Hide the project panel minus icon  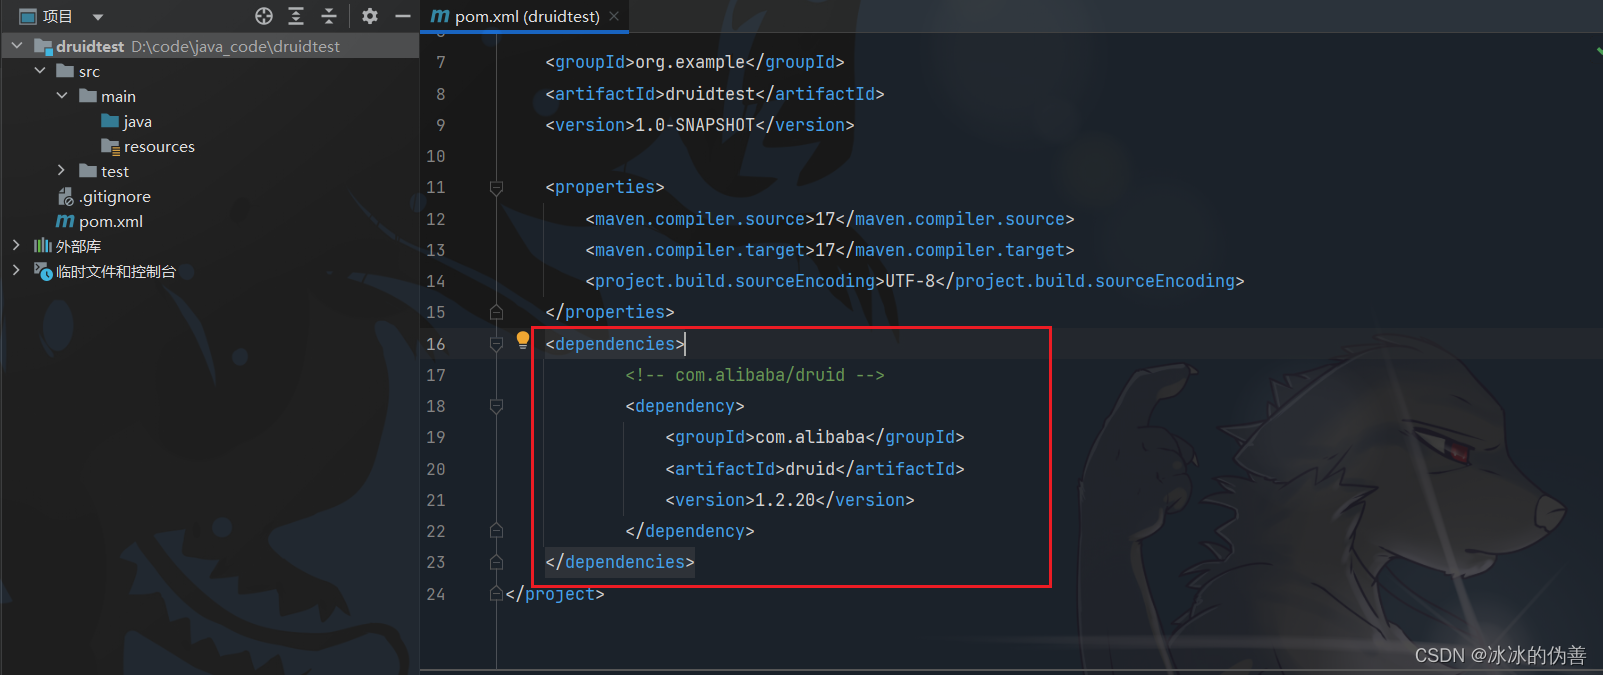click(x=403, y=16)
